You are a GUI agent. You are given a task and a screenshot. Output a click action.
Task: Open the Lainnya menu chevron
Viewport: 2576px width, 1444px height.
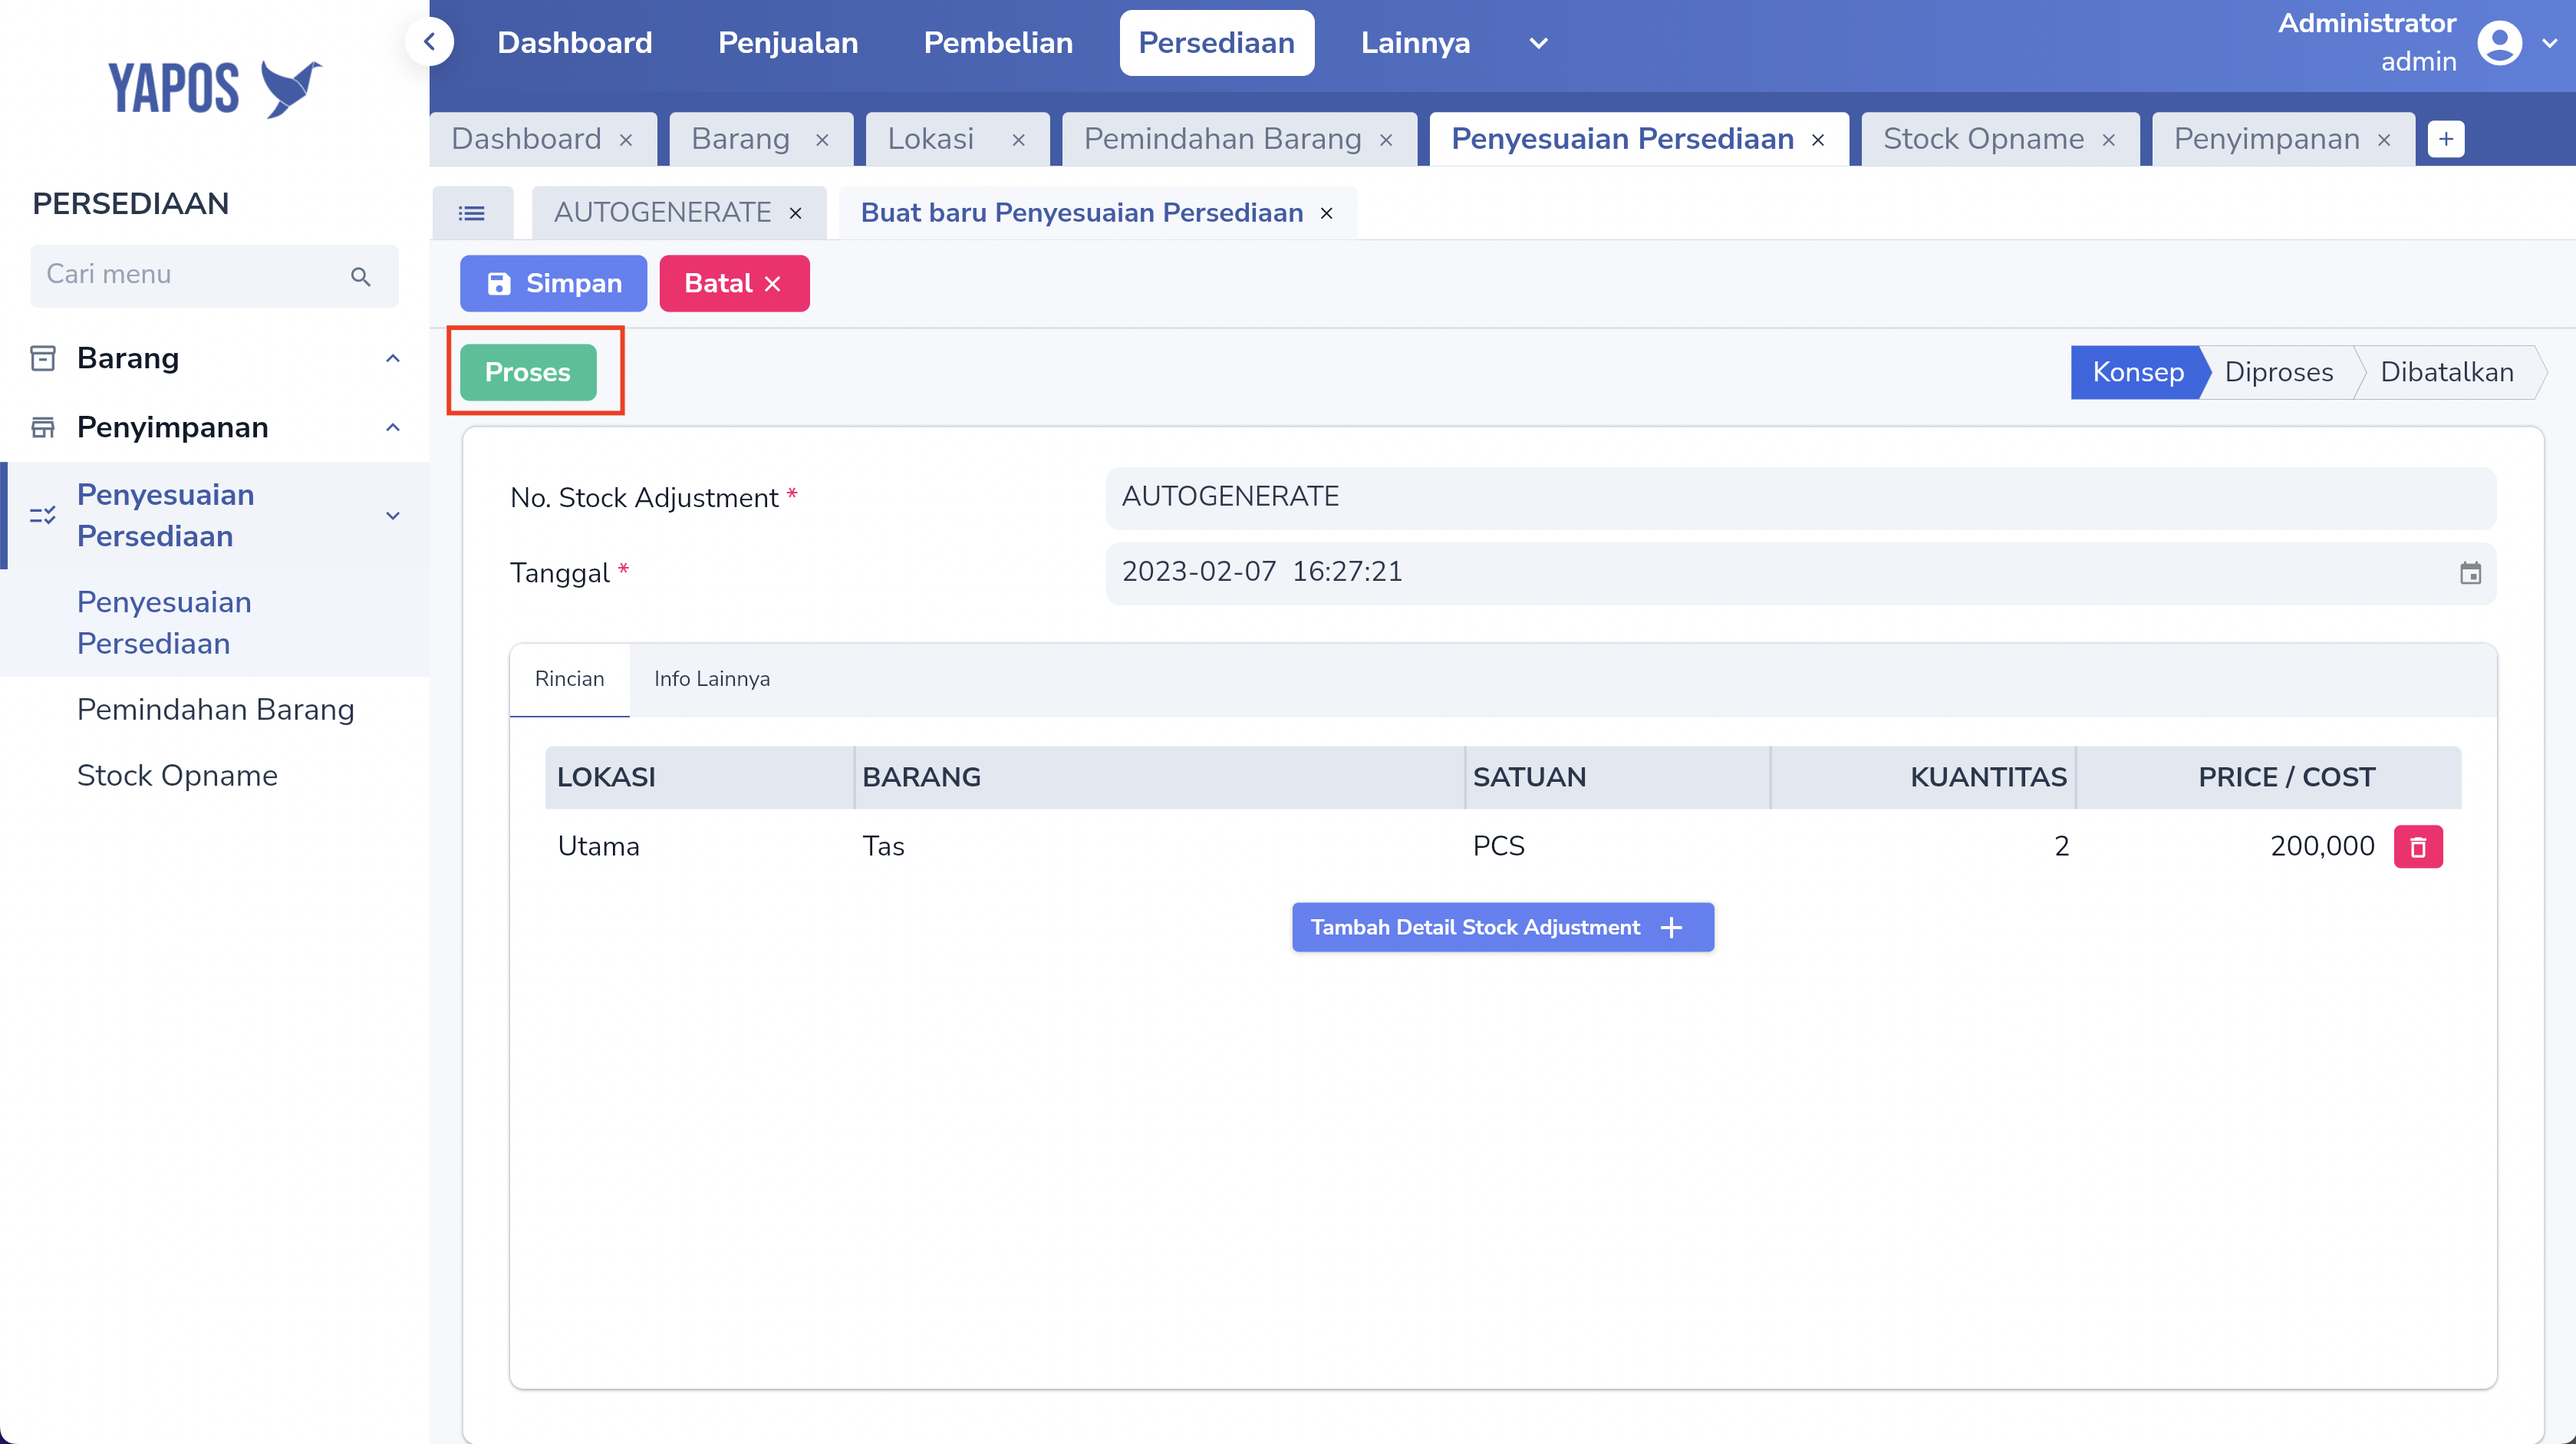point(1539,43)
